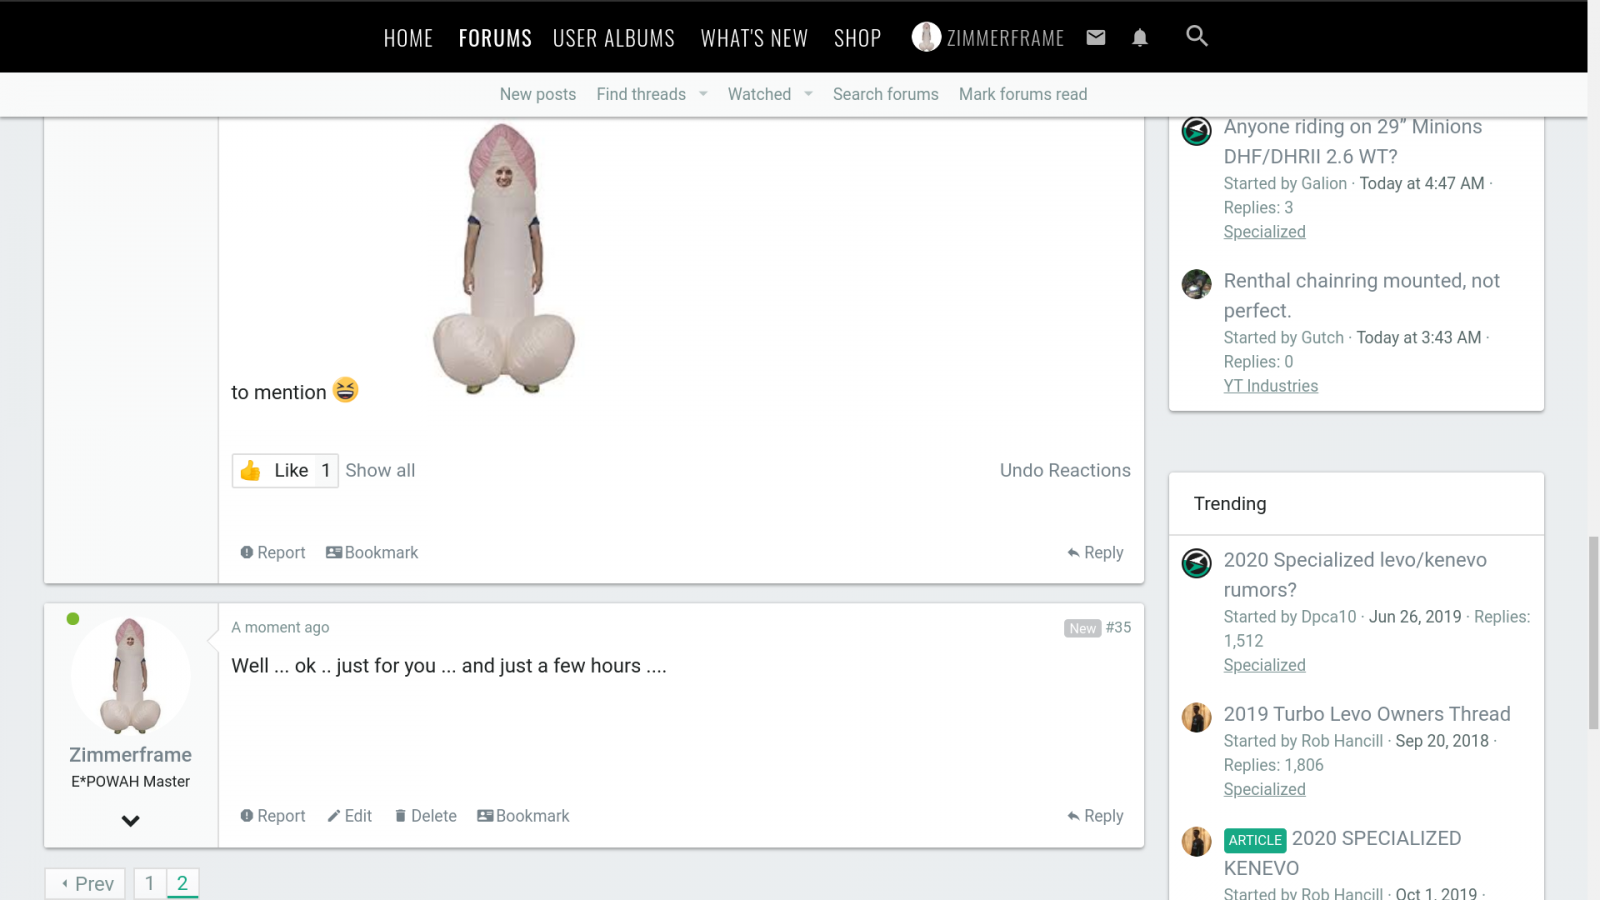Open post number #35 permalink
This screenshot has height=900, width=1600.
click(x=1118, y=627)
